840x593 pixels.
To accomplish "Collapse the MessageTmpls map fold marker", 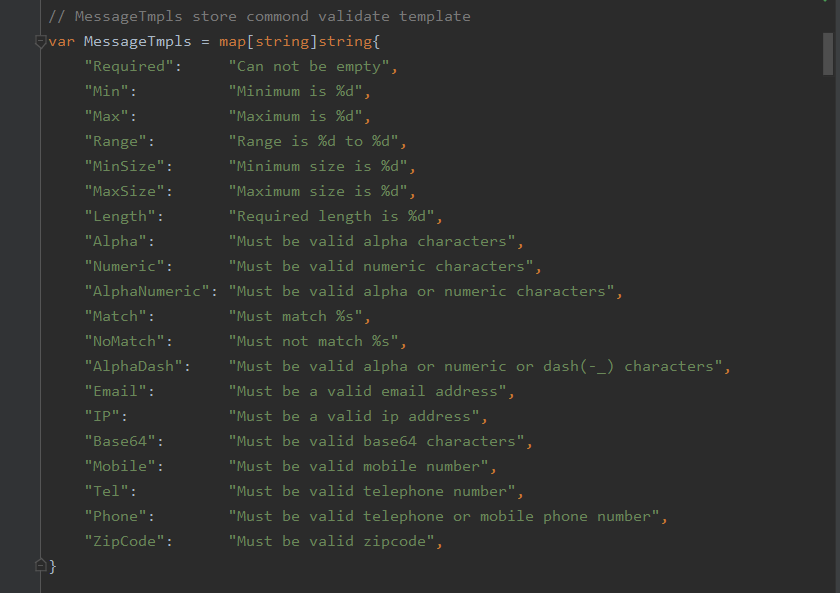I will tap(41, 41).
